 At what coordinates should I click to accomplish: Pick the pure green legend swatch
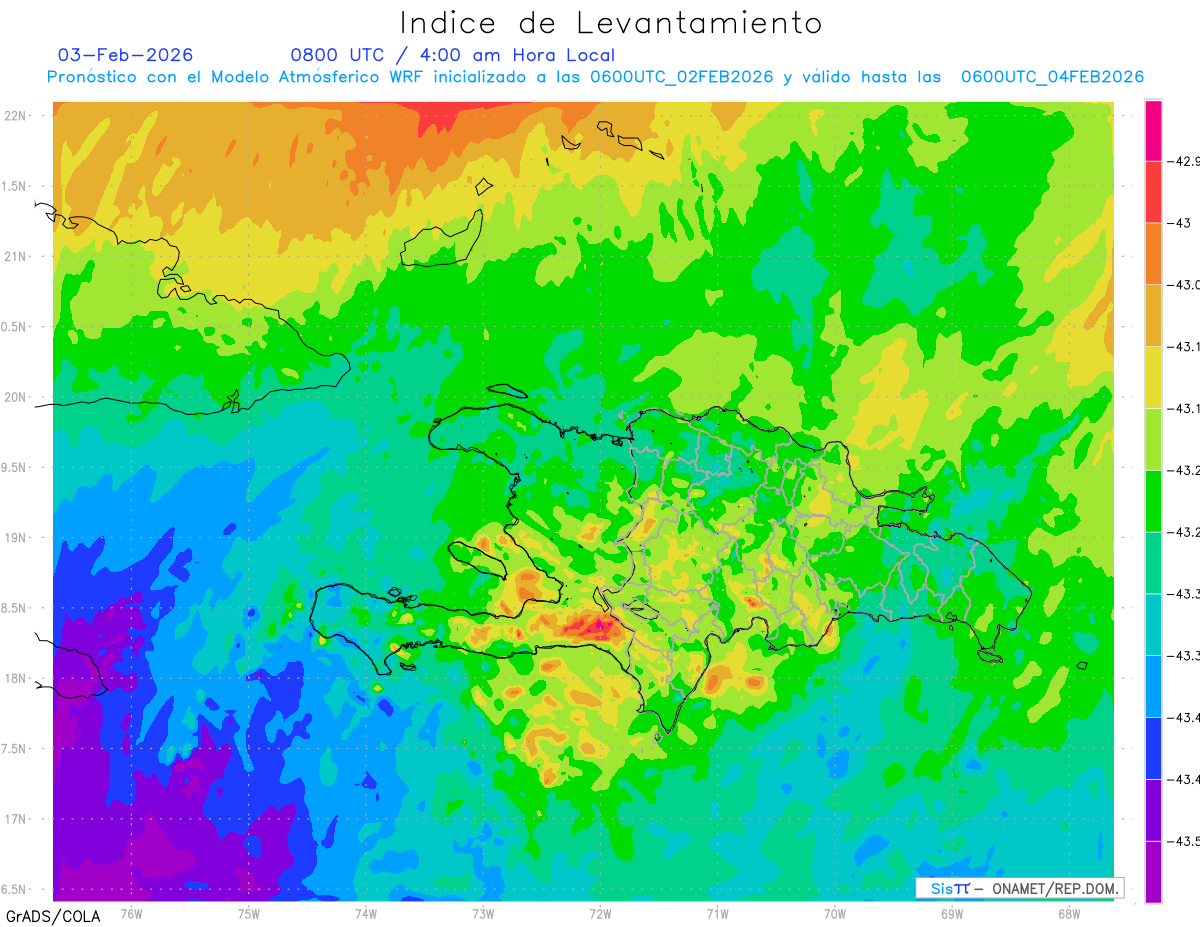pyautogui.click(x=1153, y=501)
